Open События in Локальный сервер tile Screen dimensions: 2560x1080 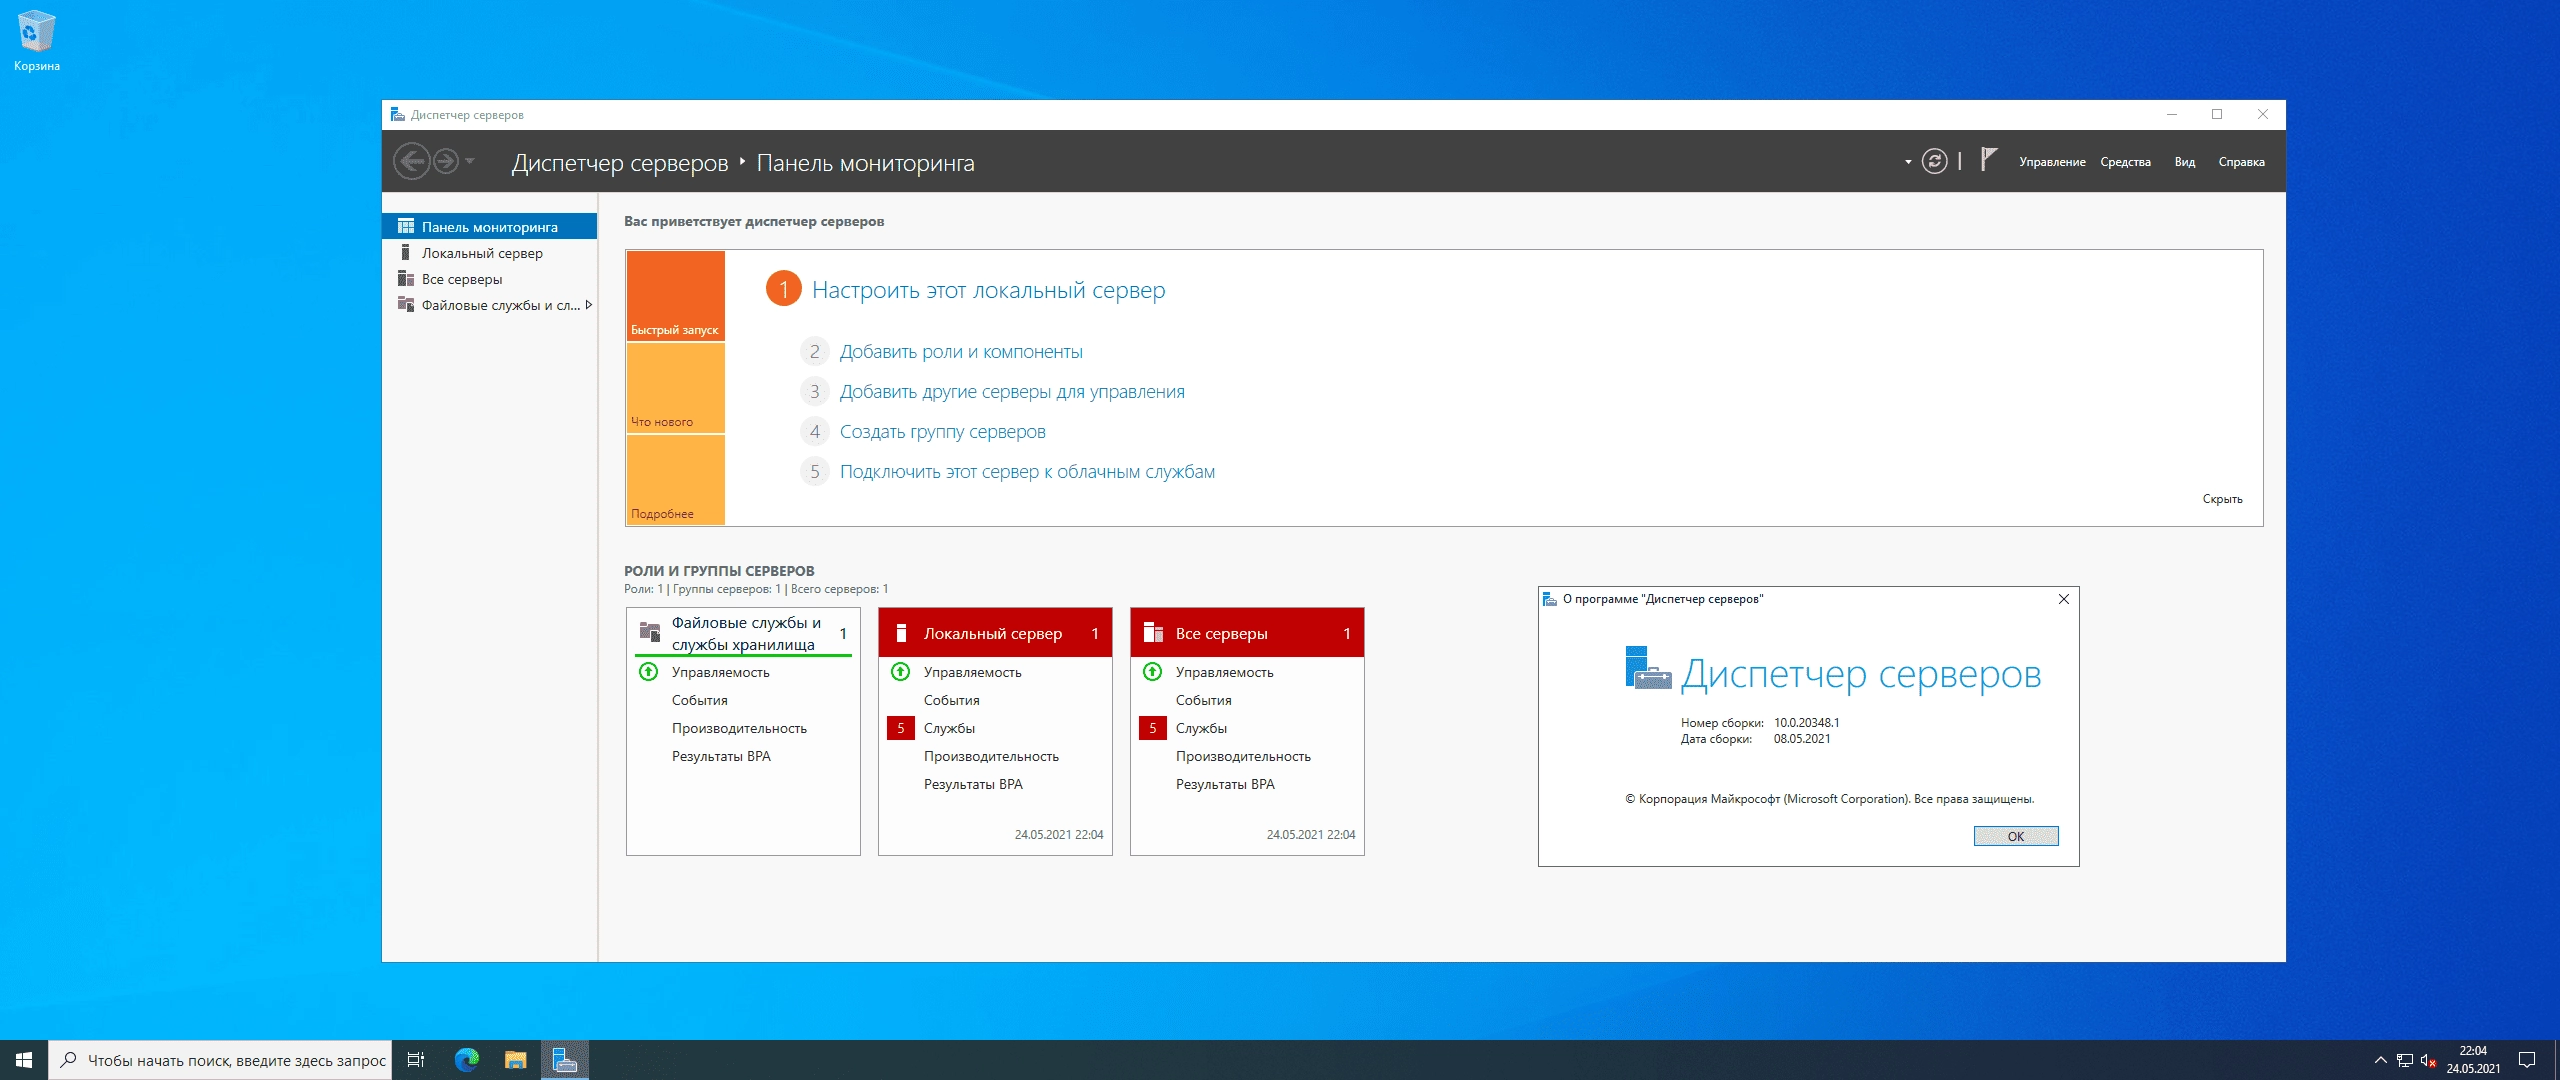coord(951,700)
